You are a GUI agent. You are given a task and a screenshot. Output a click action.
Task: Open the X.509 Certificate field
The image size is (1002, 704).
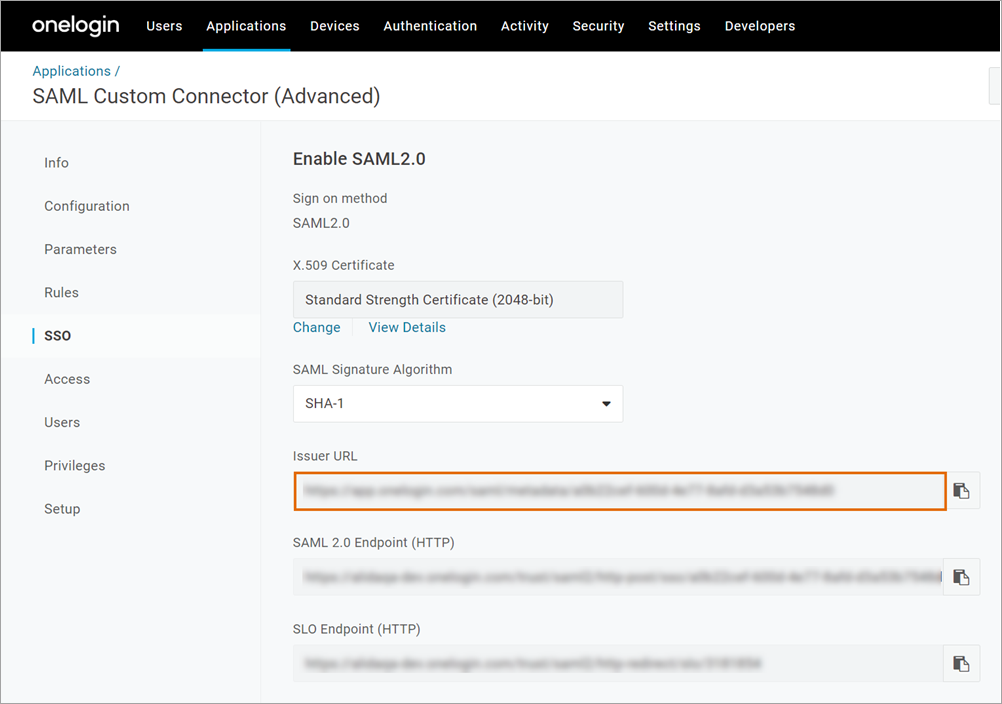click(x=457, y=299)
